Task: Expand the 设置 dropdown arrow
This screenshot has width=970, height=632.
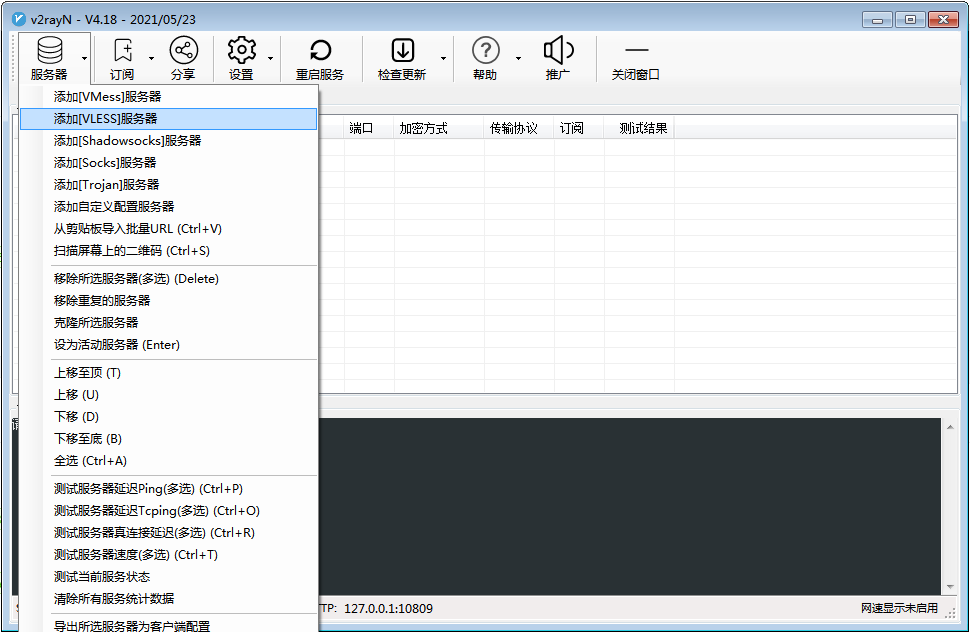Action: coord(270,59)
